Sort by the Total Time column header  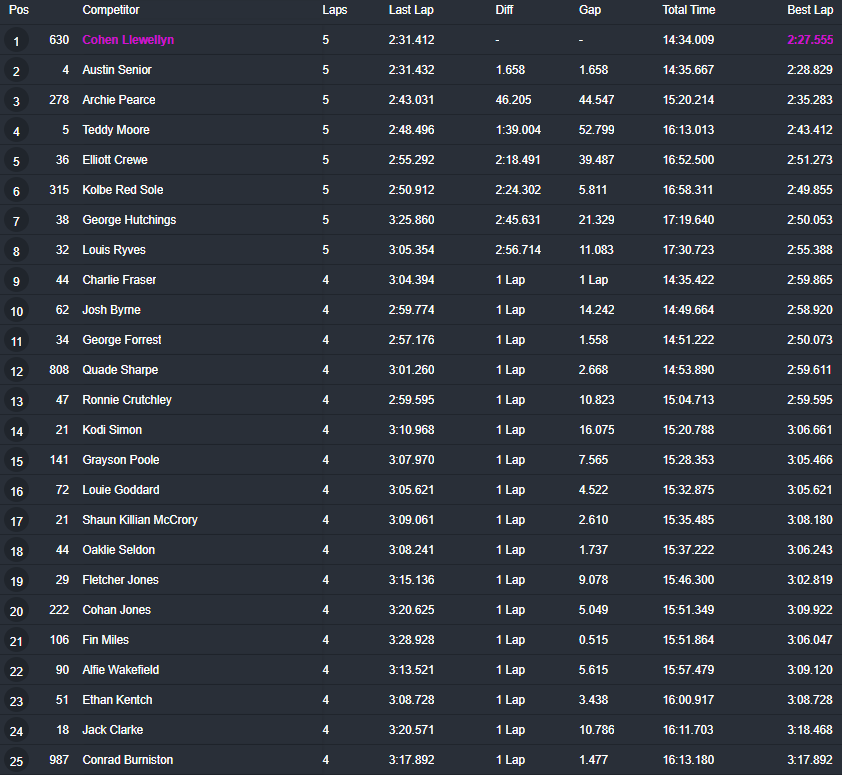point(688,10)
